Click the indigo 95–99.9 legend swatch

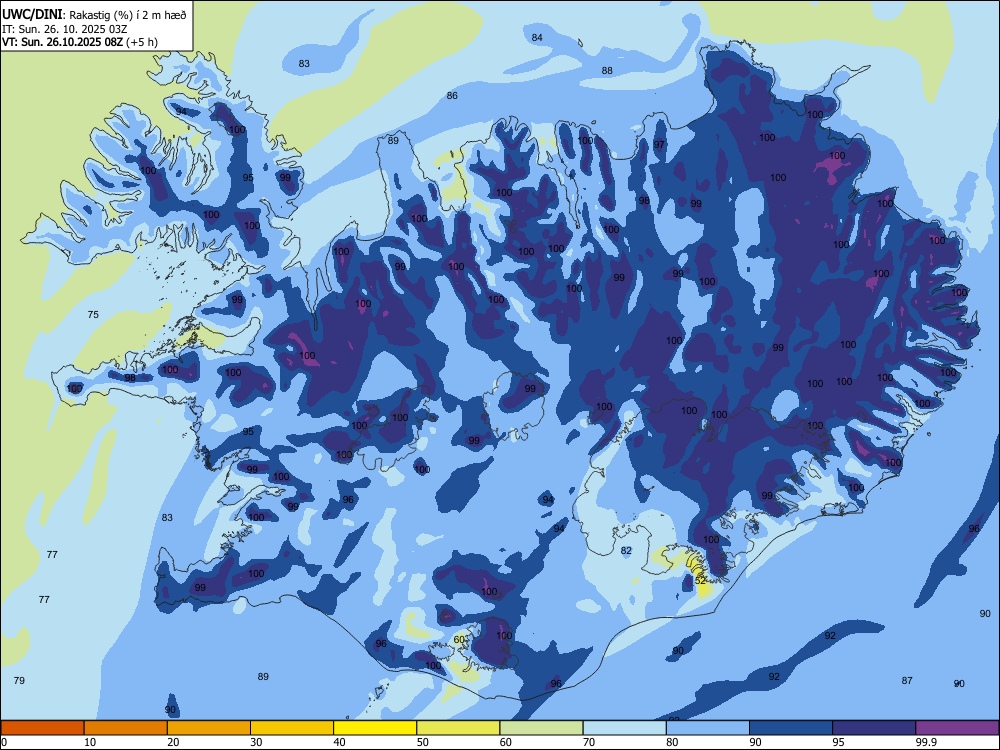tap(874, 728)
